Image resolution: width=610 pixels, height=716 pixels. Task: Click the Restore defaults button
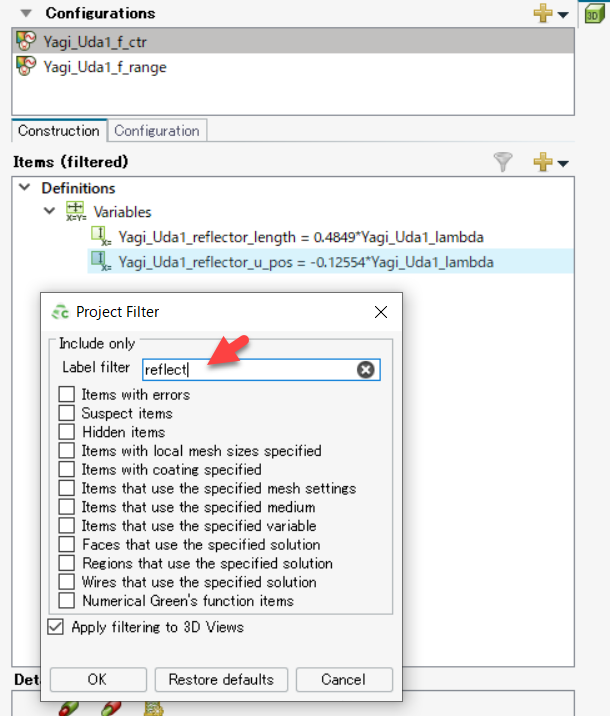[x=221, y=679]
